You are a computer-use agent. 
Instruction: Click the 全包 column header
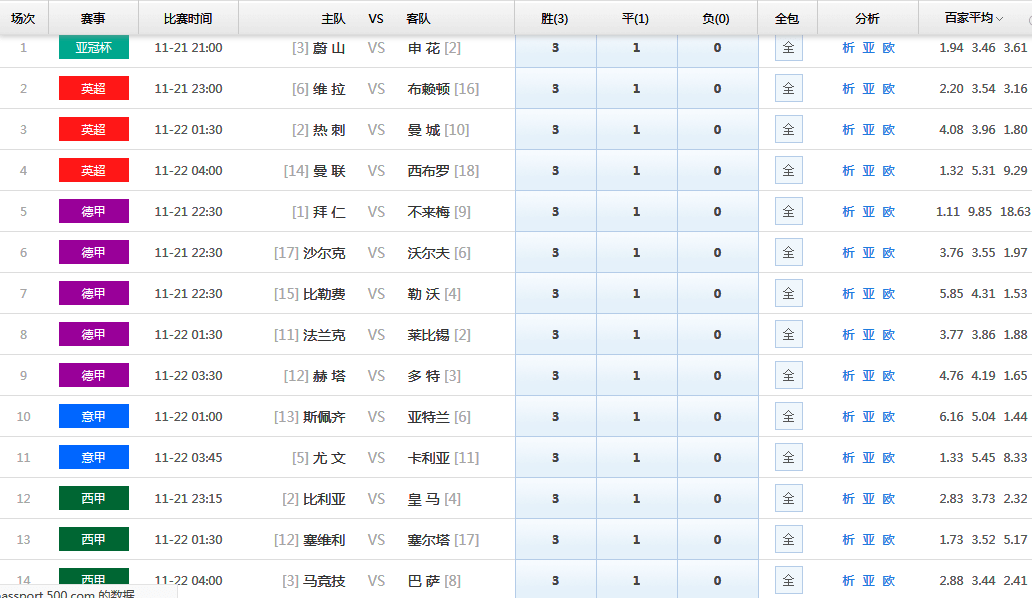coord(788,18)
